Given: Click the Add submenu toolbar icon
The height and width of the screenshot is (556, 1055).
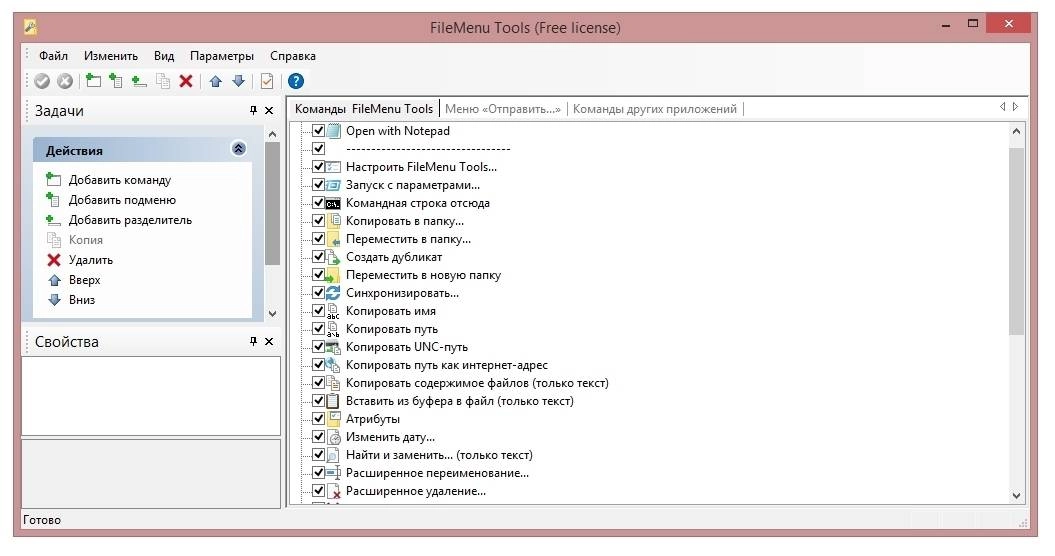Looking at the screenshot, I should click(116, 81).
